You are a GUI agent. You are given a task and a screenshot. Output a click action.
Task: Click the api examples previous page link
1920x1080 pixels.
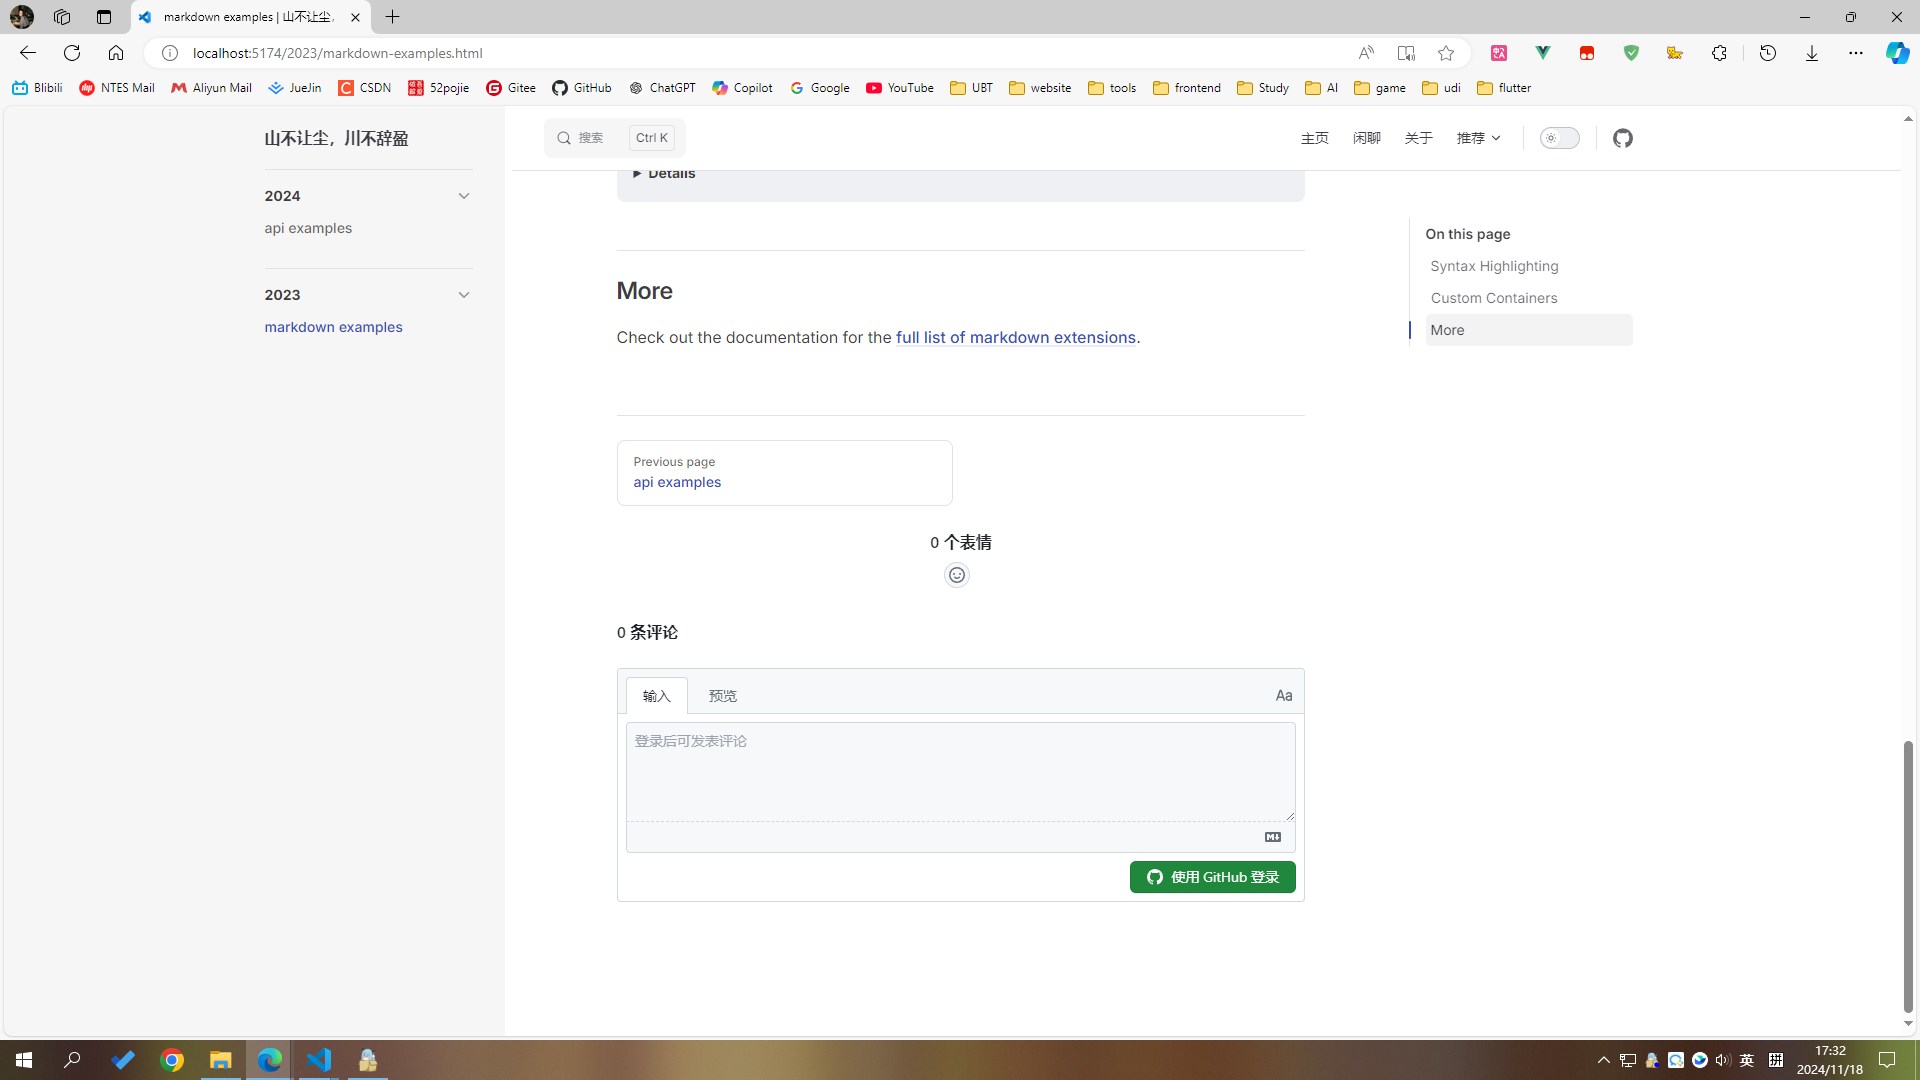click(x=676, y=481)
